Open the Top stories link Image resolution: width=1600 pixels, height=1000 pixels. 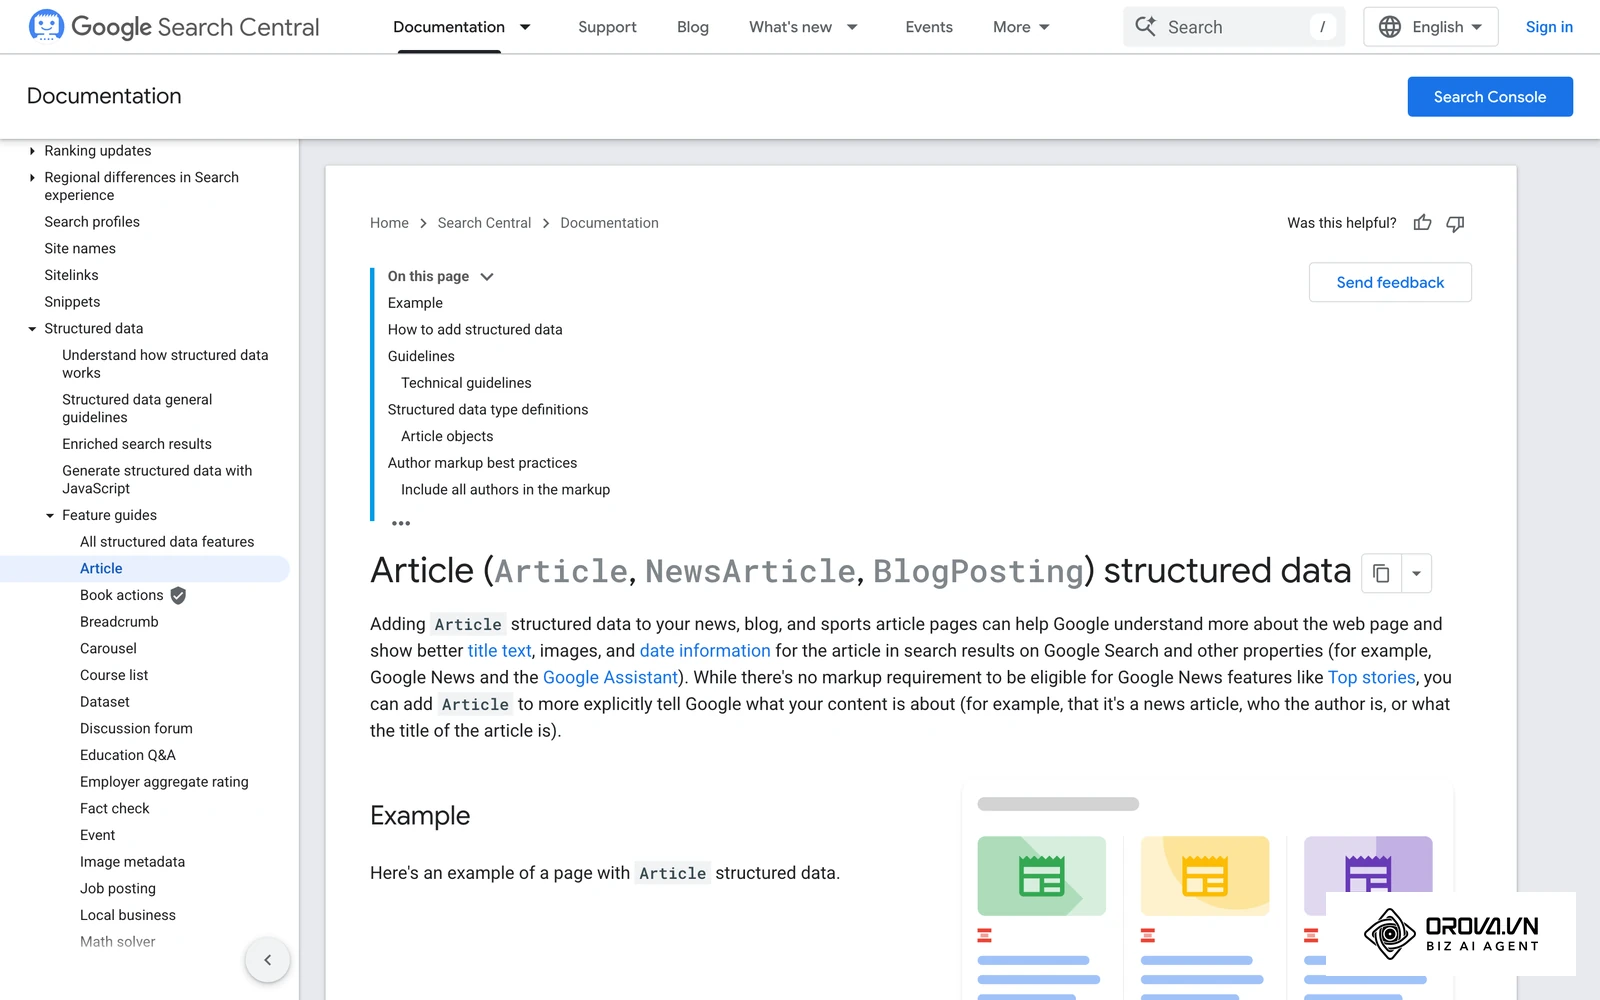[1371, 678]
